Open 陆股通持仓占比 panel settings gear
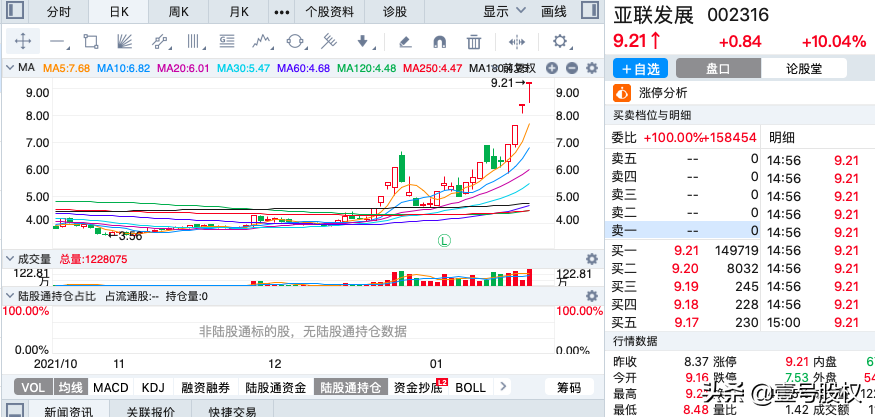The image size is (875, 417). 592,296
